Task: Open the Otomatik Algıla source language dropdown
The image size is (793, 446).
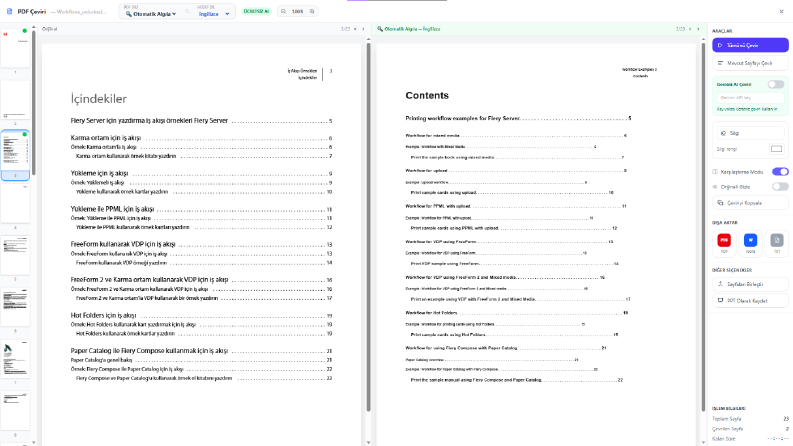Action: click(151, 14)
